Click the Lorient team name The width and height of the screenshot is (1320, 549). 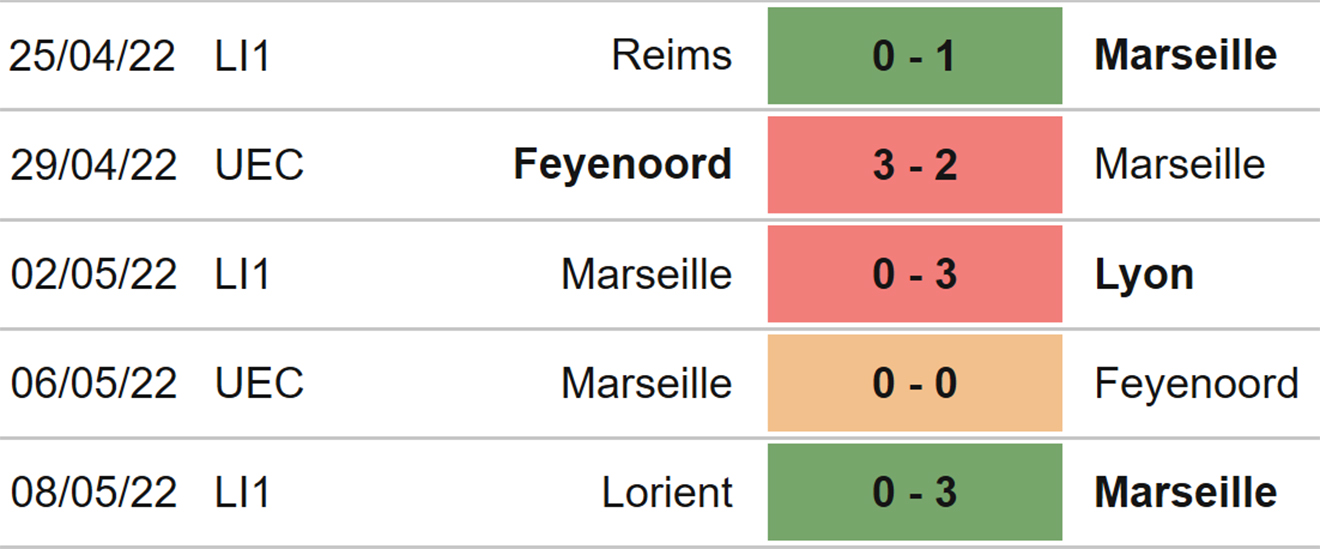click(x=667, y=493)
